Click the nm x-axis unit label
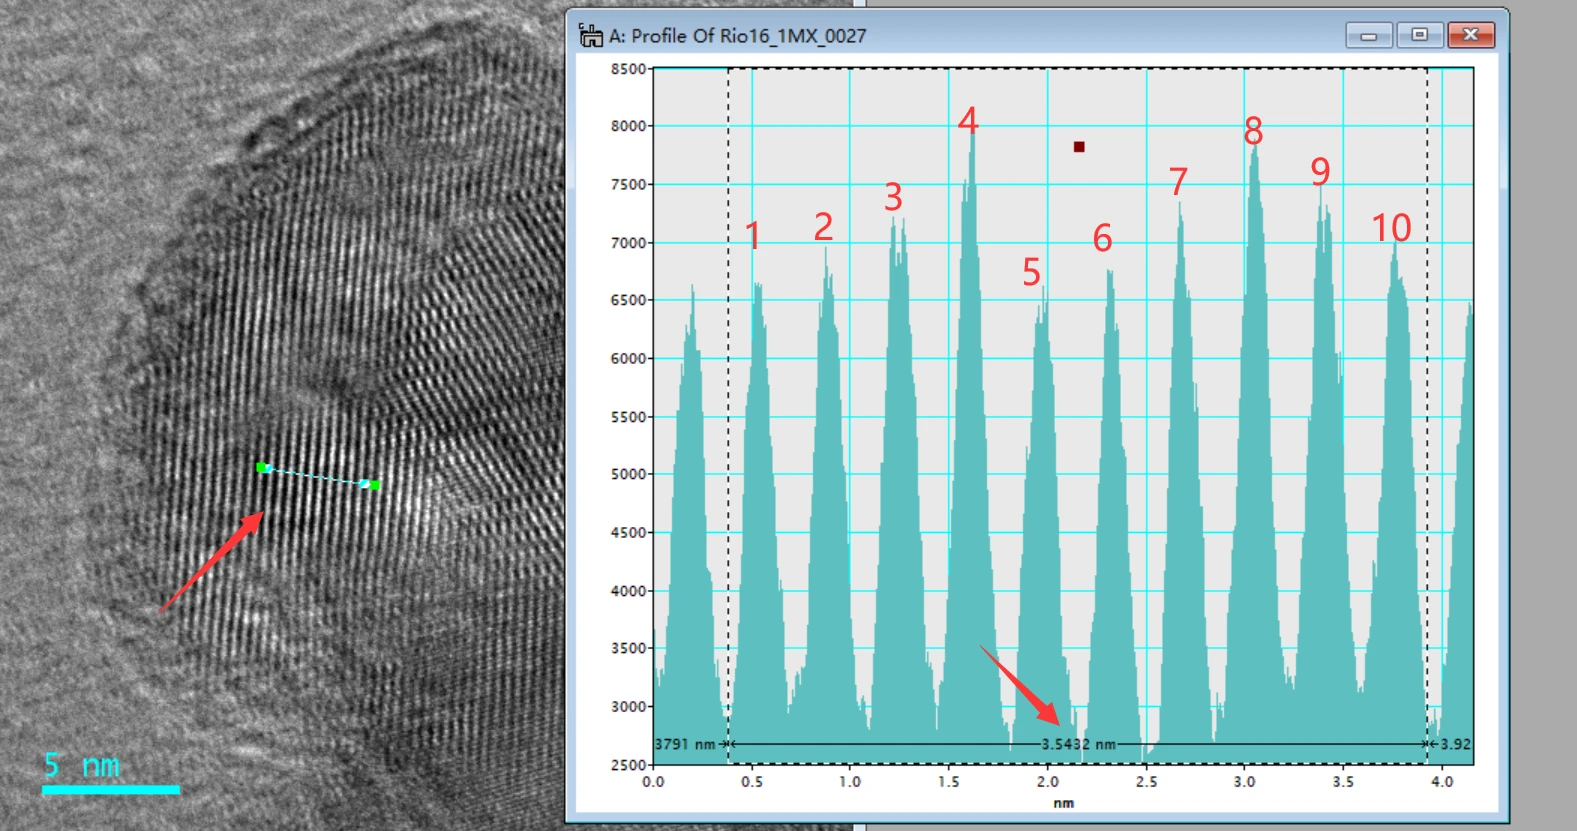The width and height of the screenshot is (1577, 831). tap(1063, 803)
